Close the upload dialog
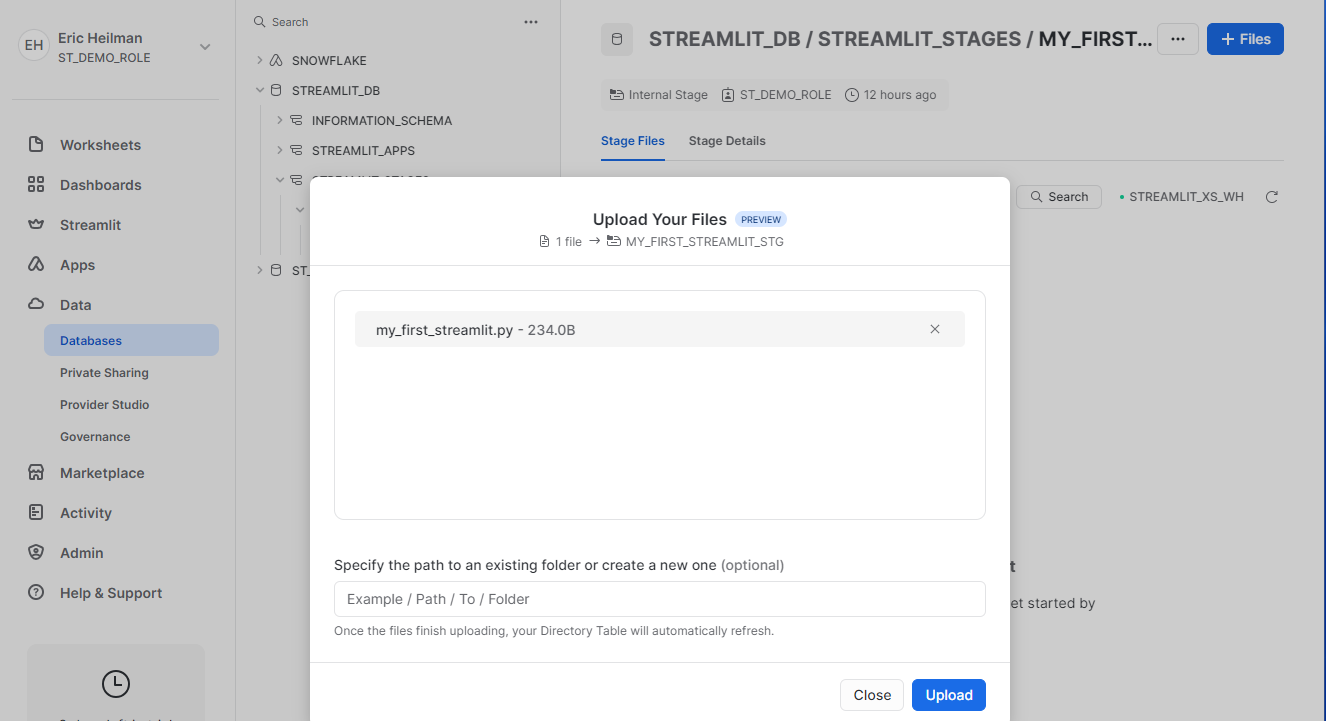The height and width of the screenshot is (721, 1326). [x=872, y=695]
